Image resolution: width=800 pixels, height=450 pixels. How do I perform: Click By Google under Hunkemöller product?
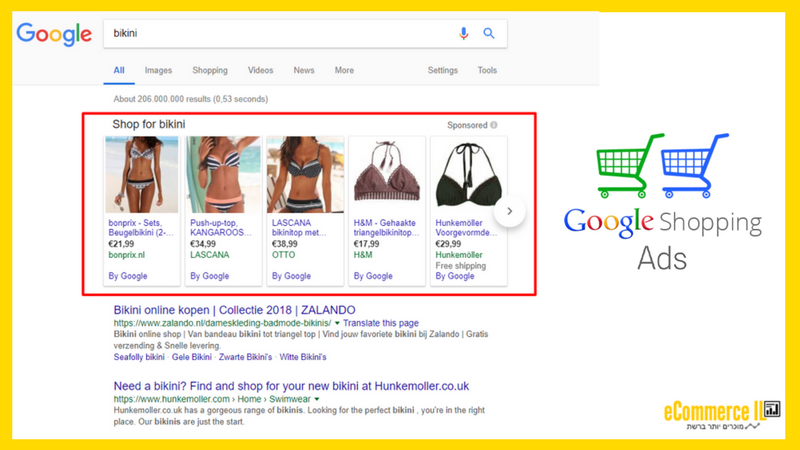455,276
